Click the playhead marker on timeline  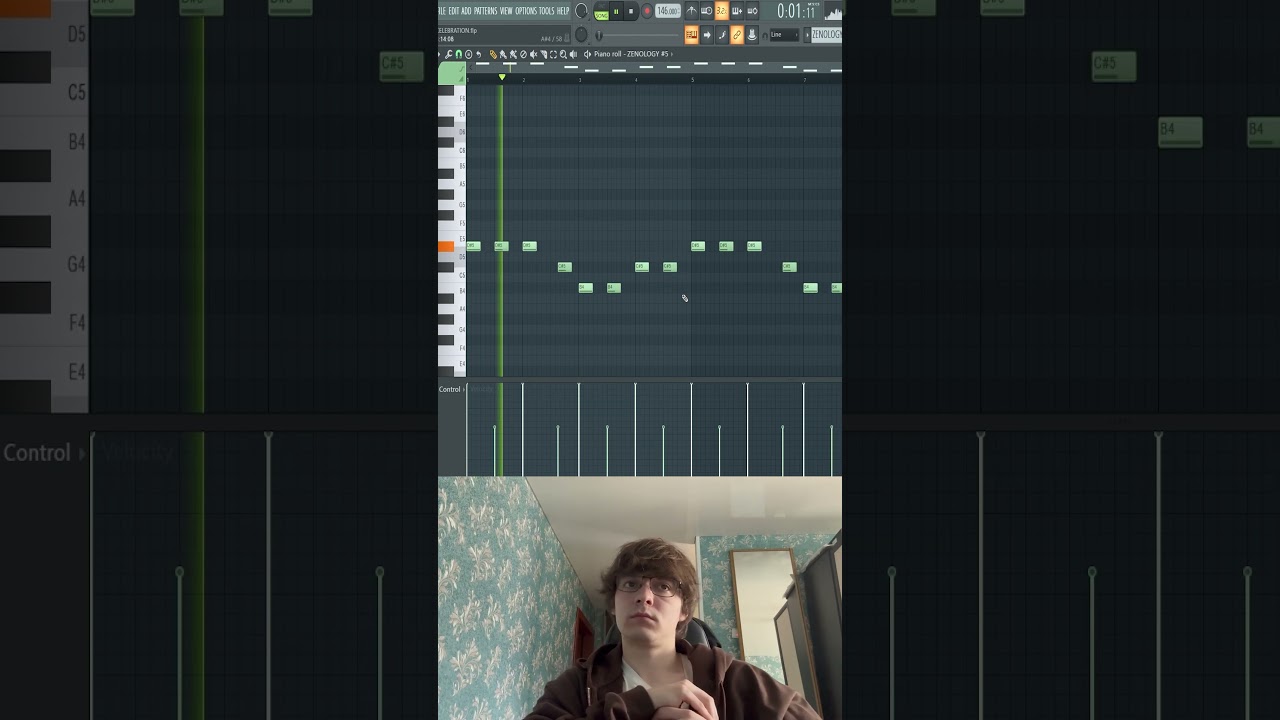(502, 77)
